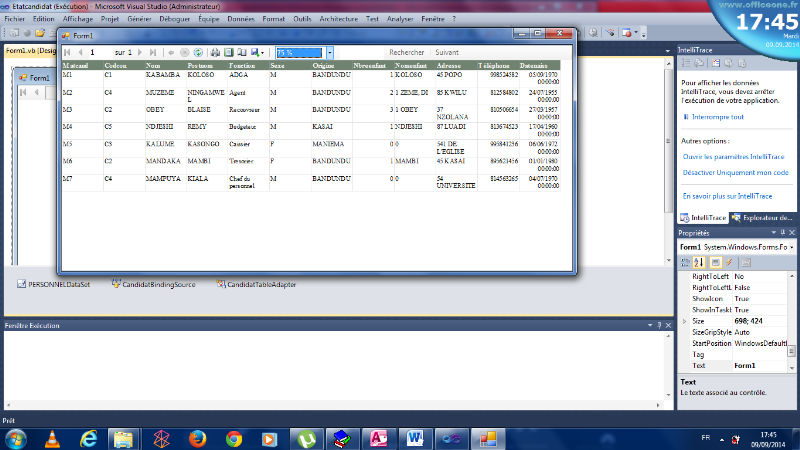Go to previous page in report viewer
Viewport: 800px width, 450px height.
pyautogui.click(x=80, y=53)
